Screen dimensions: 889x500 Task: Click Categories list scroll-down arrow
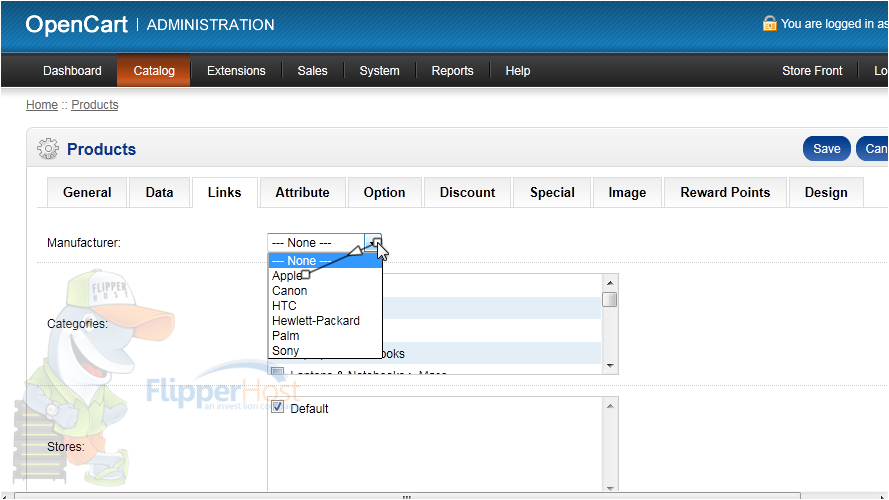[610, 366]
